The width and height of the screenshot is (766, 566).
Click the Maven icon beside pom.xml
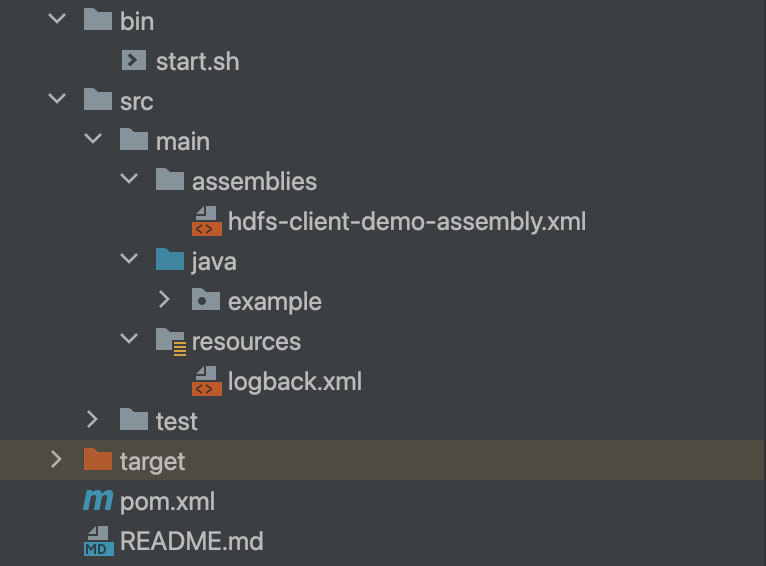click(98, 501)
